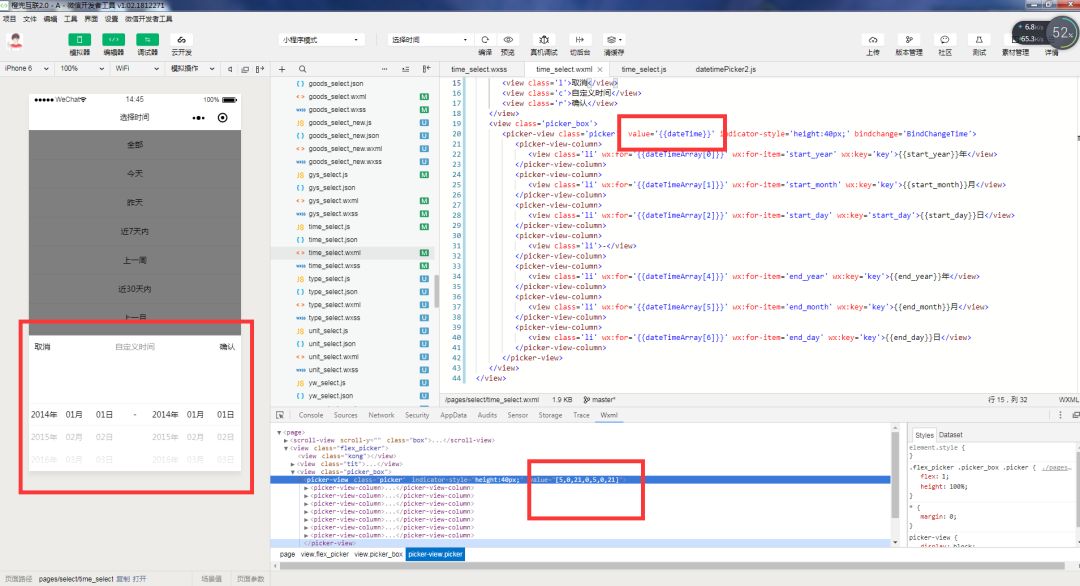This screenshot has height=586, width=1080.
Task: Toggle simulator sound mute icon
Action: (230, 70)
